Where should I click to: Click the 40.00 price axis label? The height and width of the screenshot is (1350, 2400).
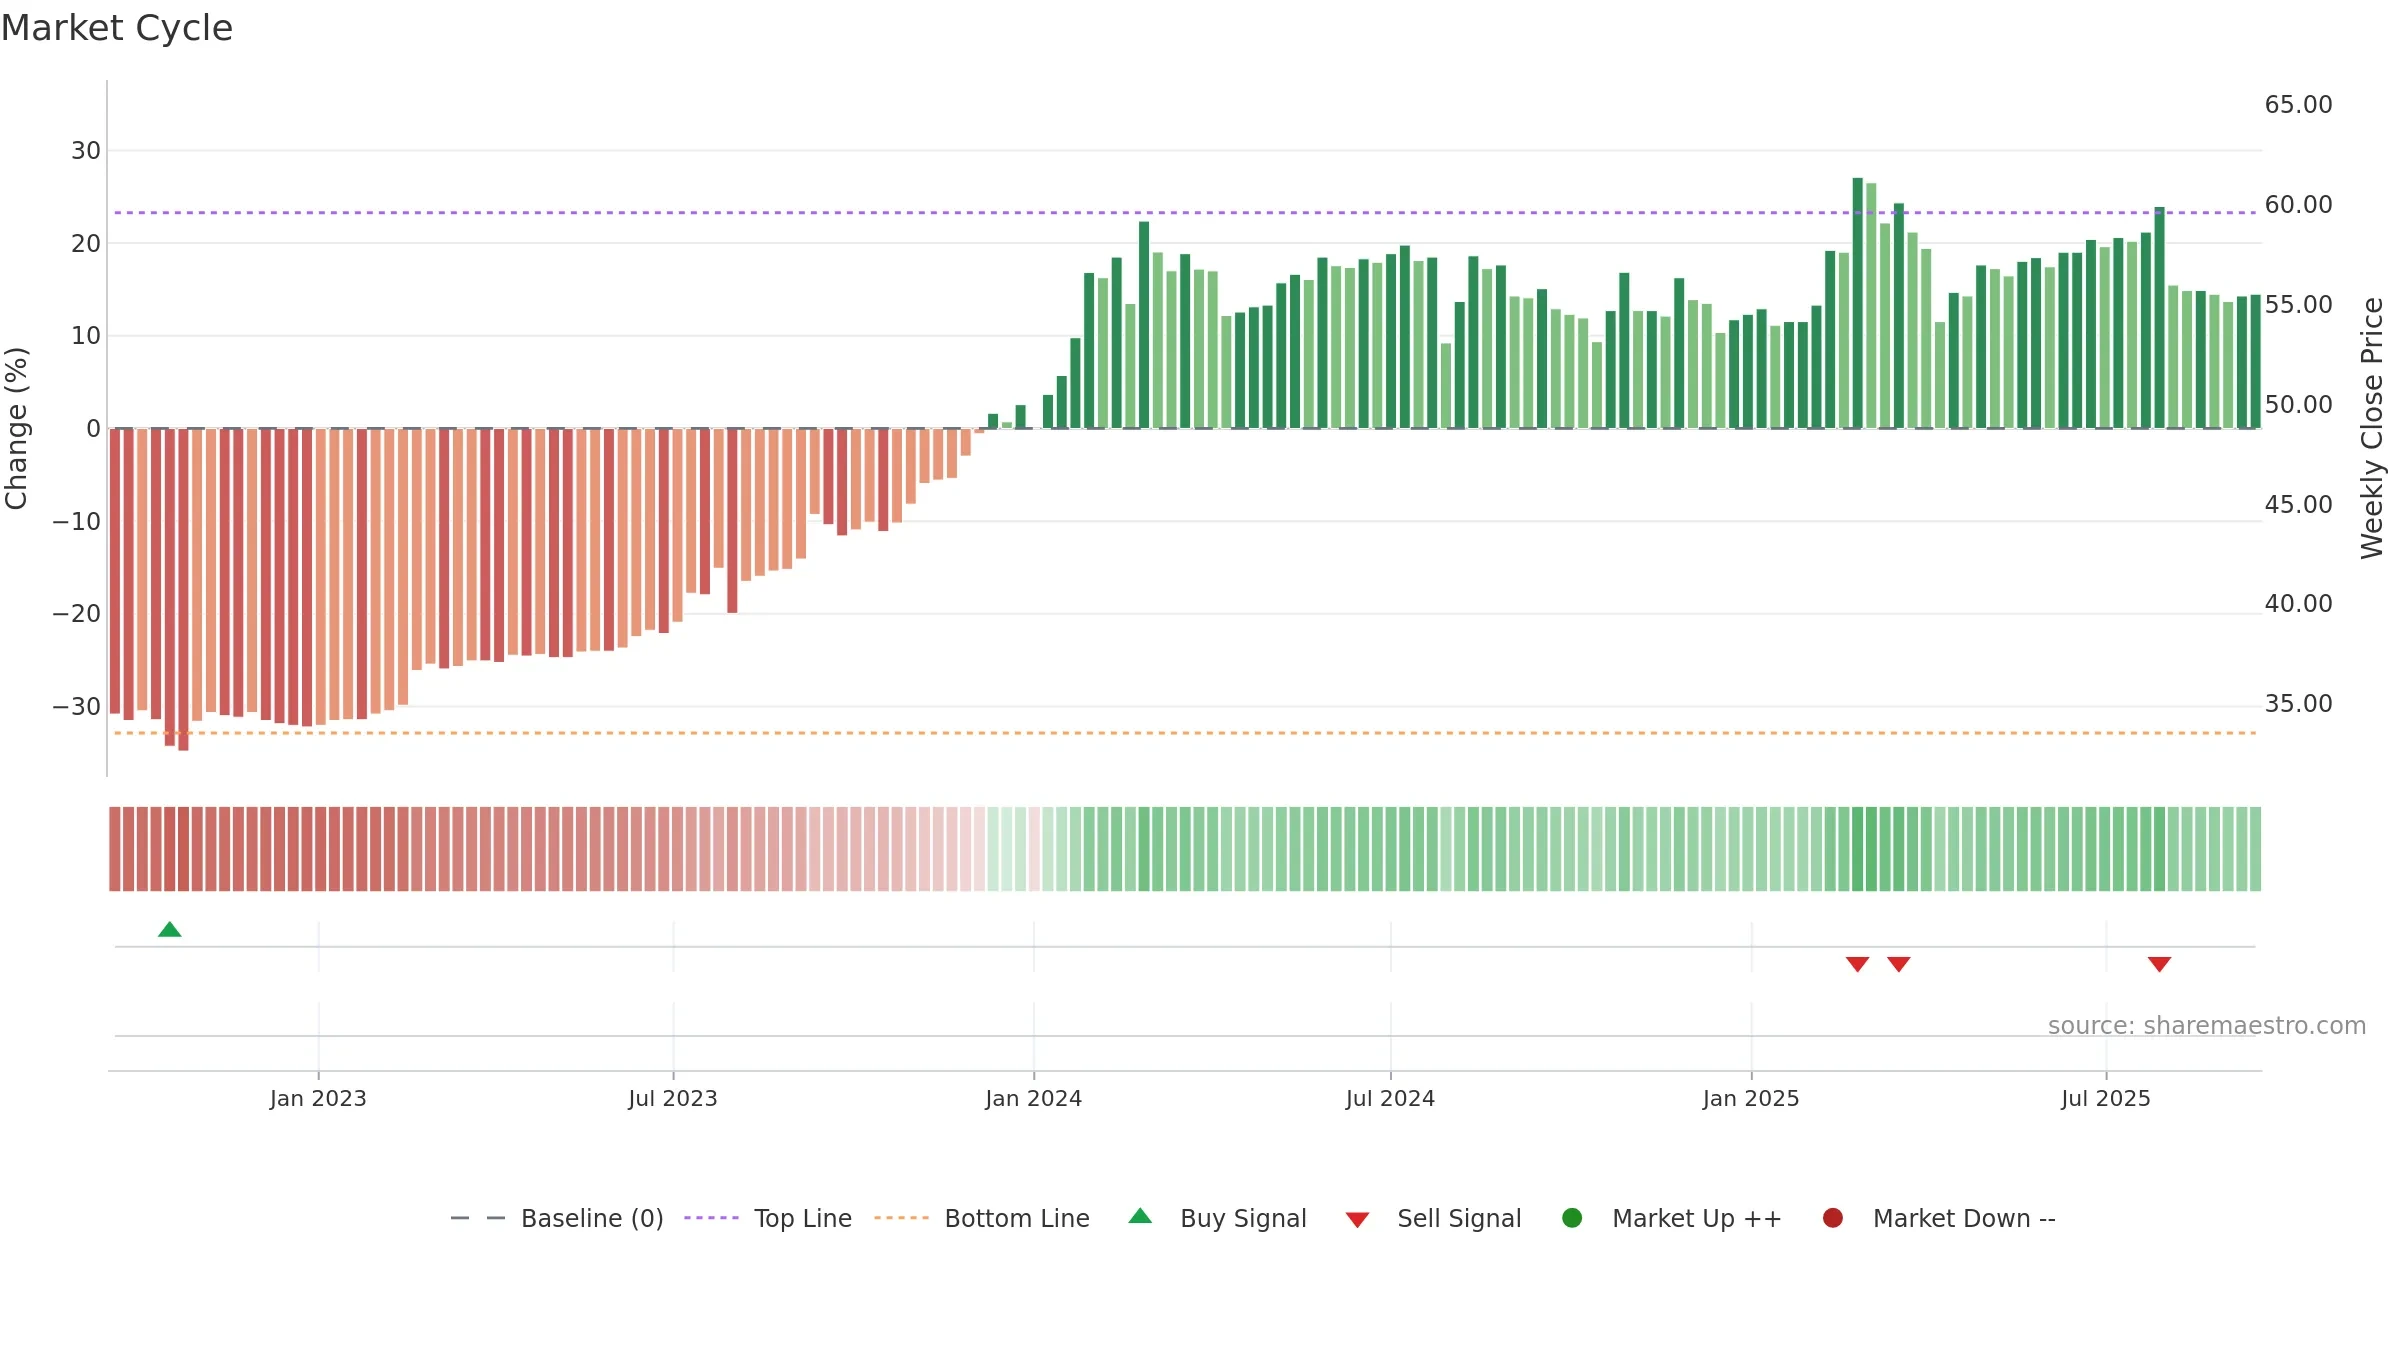[2298, 604]
